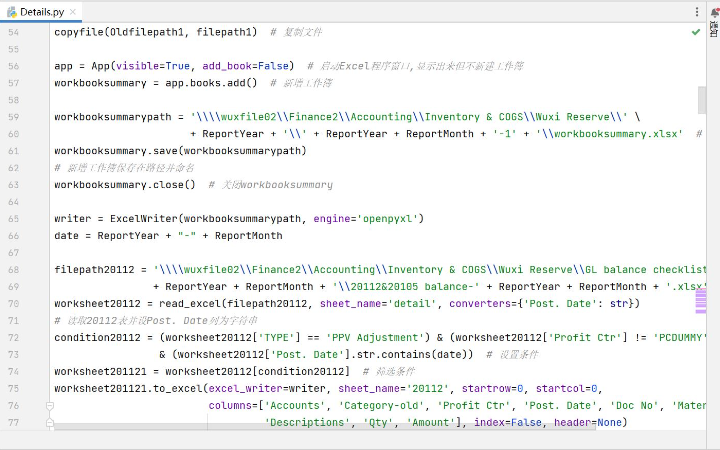Screen dimensions: 720x450
Task: Click '\\workbooksummary.xlsx' string on line 60
Action: [609, 134]
